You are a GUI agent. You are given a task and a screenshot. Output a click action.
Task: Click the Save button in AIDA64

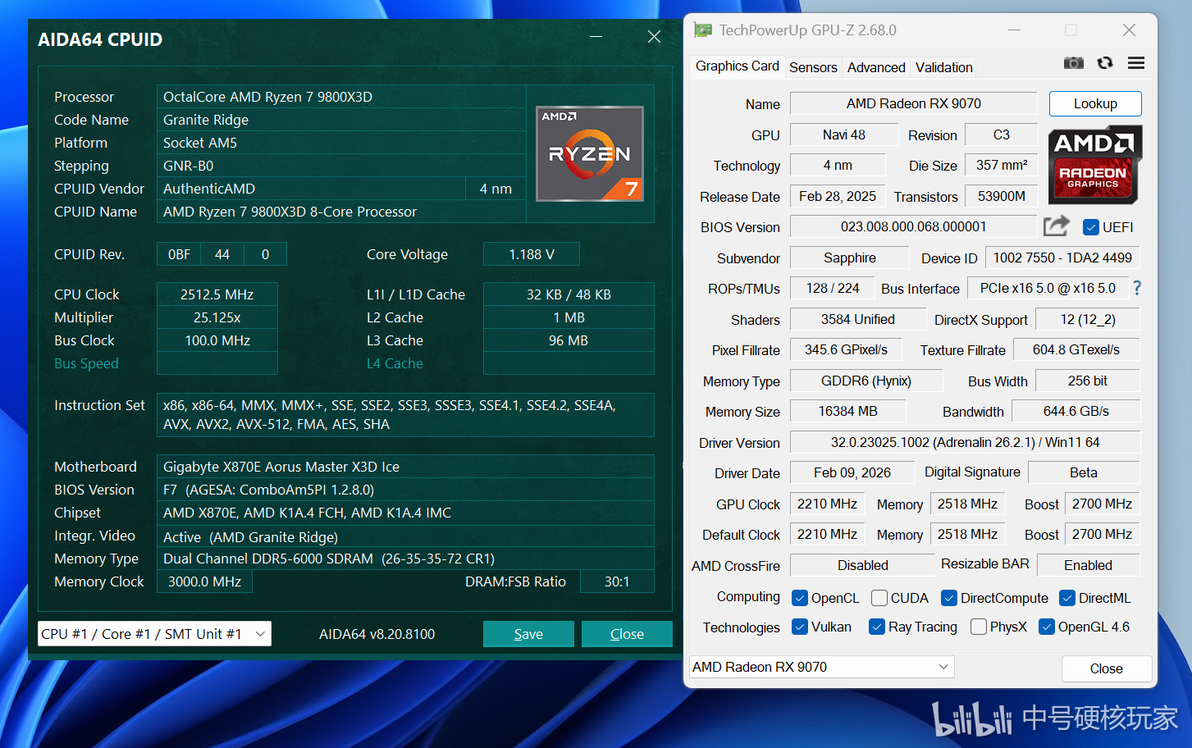[528, 634]
